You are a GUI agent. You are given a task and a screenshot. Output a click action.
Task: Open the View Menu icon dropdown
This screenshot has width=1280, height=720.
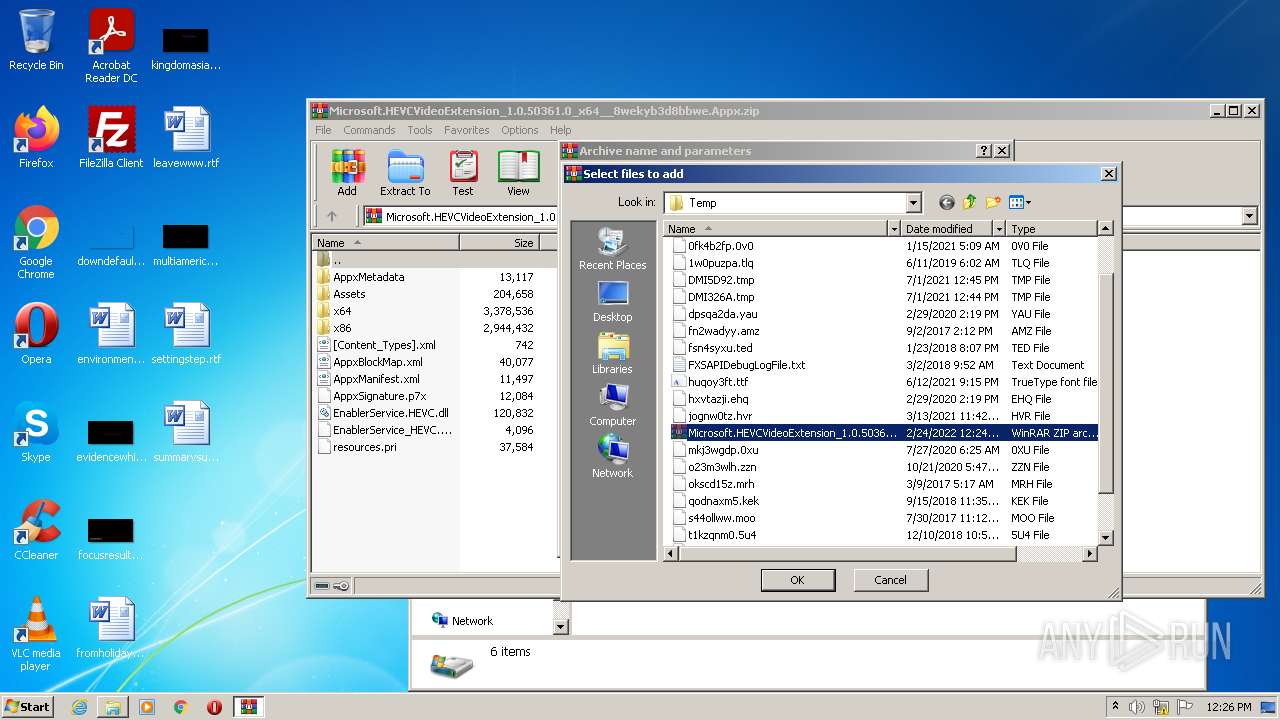click(1020, 203)
